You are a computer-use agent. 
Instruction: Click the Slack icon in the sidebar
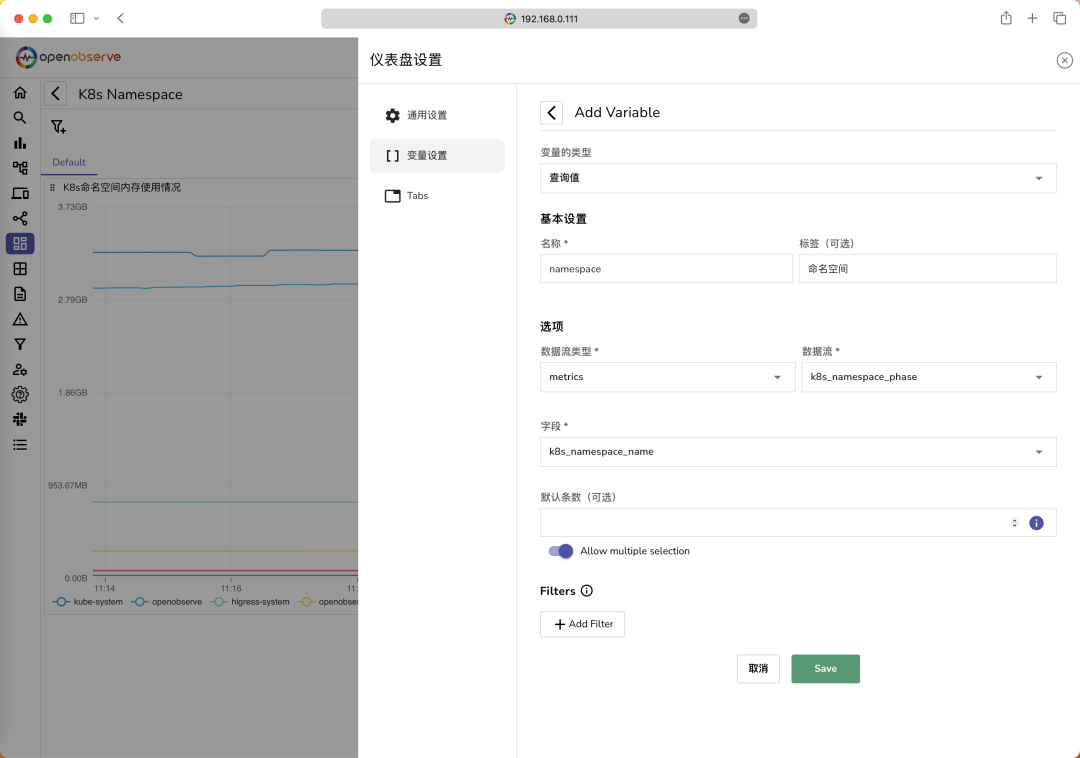click(x=20, y=419)
